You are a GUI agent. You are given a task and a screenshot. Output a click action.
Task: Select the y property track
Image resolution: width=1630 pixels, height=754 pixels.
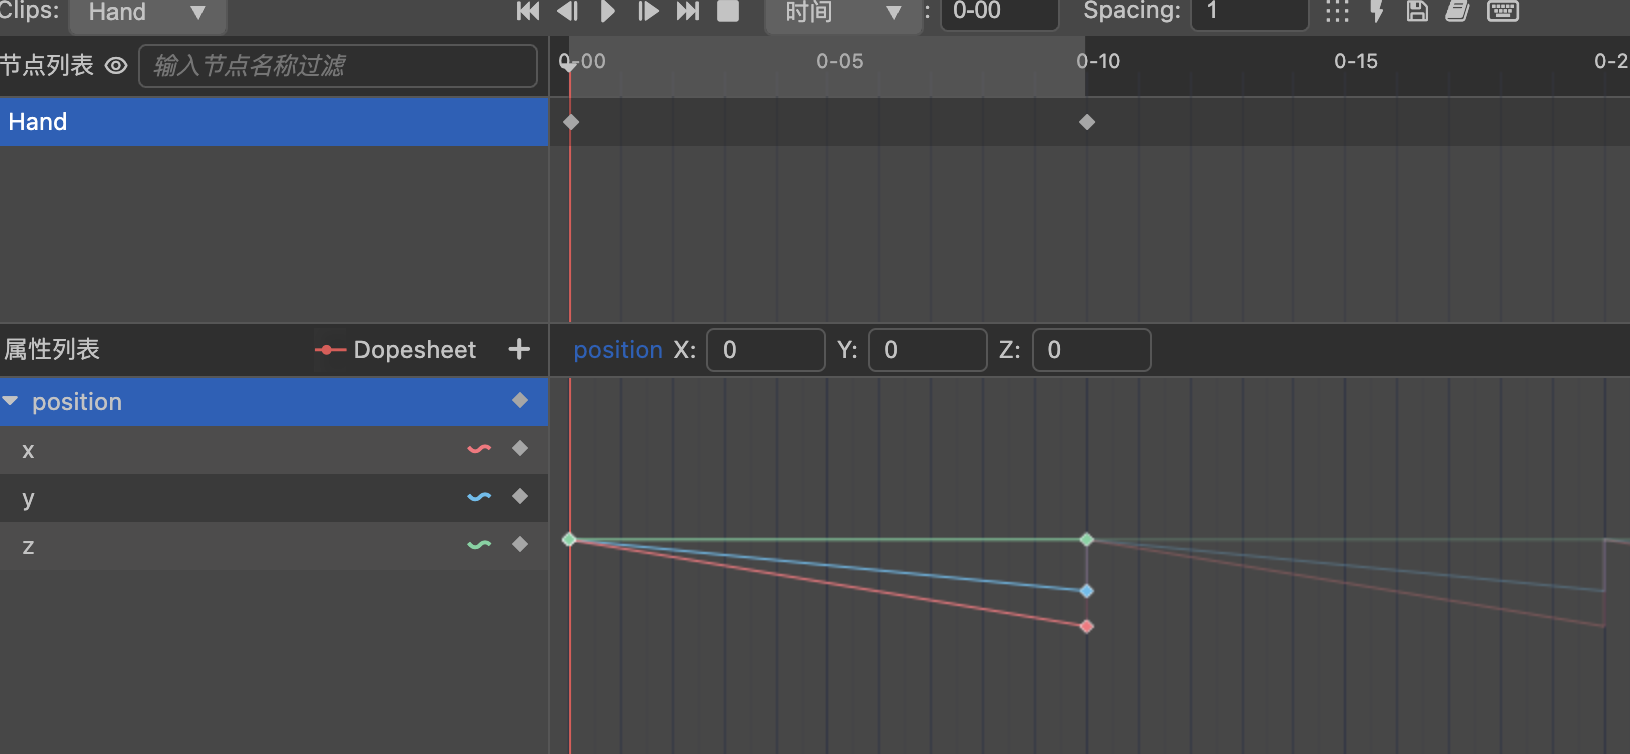(240, 498)
